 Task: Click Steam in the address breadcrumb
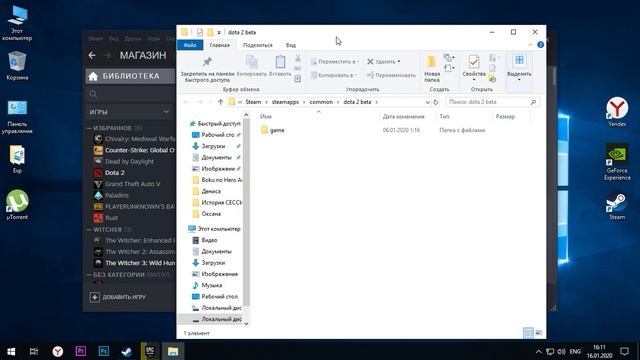253,102
